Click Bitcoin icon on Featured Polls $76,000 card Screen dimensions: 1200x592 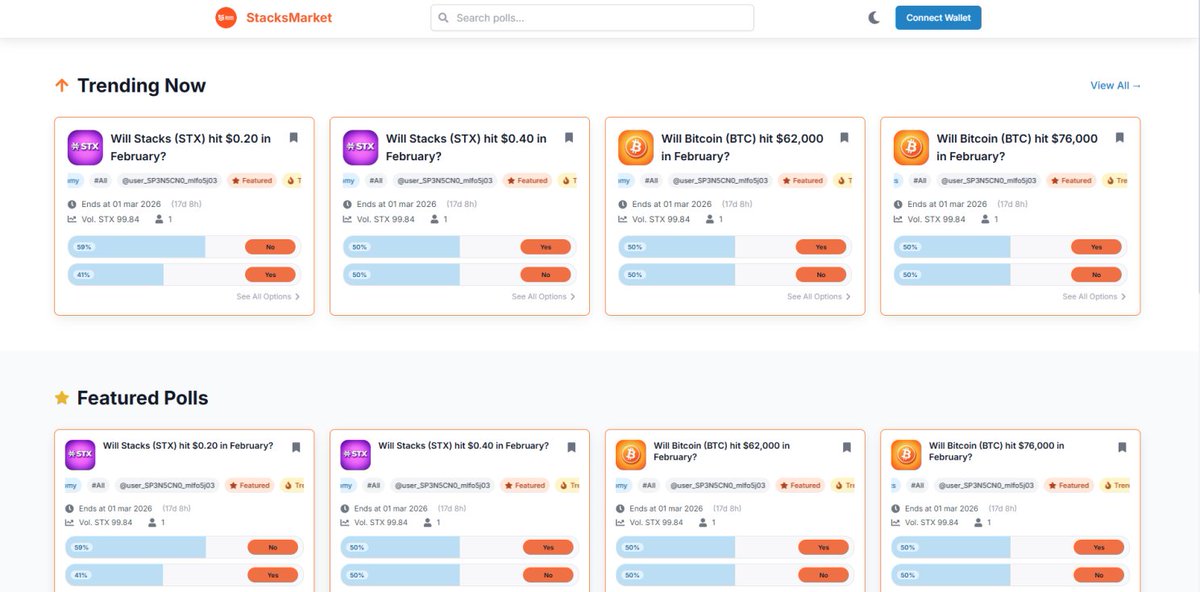[x=906, y=455]
